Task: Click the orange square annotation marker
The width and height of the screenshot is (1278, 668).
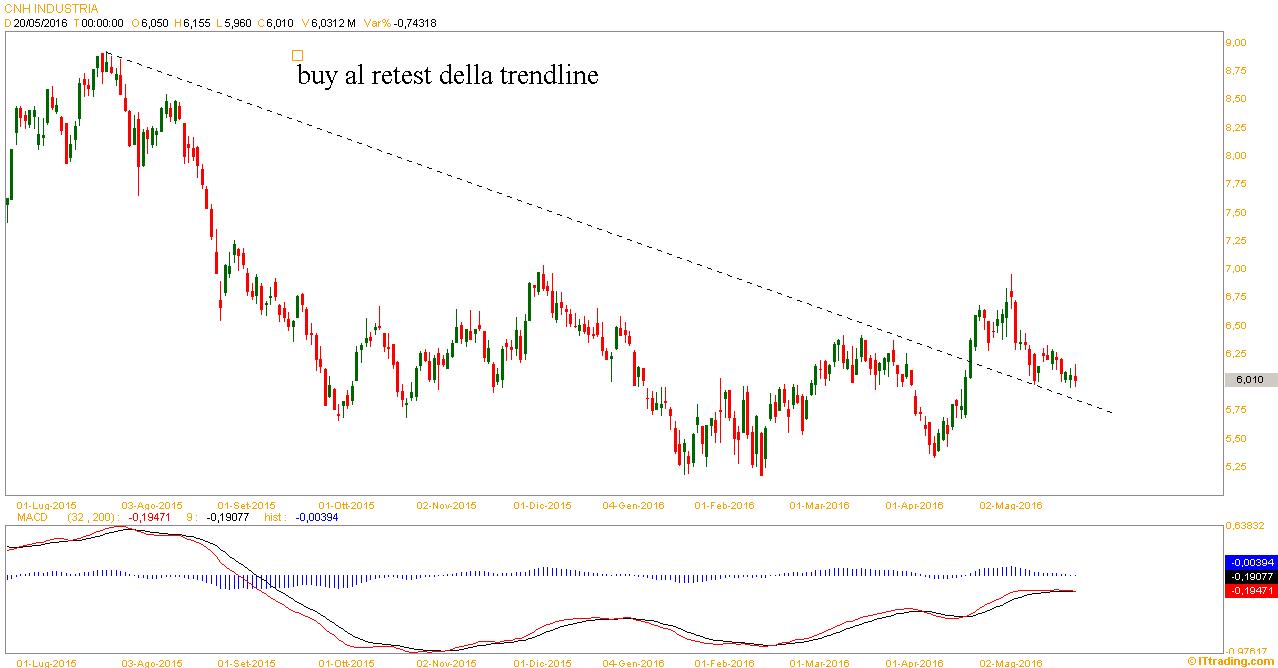Action: point(296,56)
